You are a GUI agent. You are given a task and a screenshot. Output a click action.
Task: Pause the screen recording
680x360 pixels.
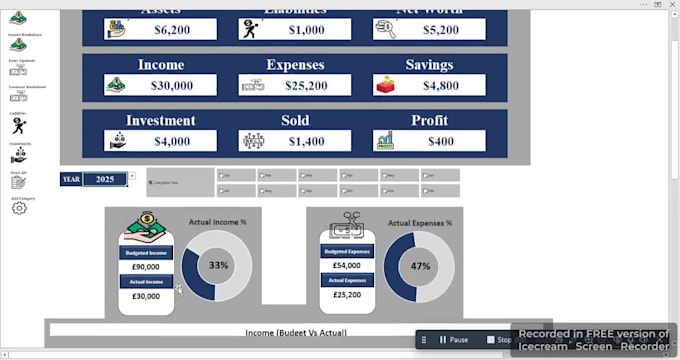(454, 340)
